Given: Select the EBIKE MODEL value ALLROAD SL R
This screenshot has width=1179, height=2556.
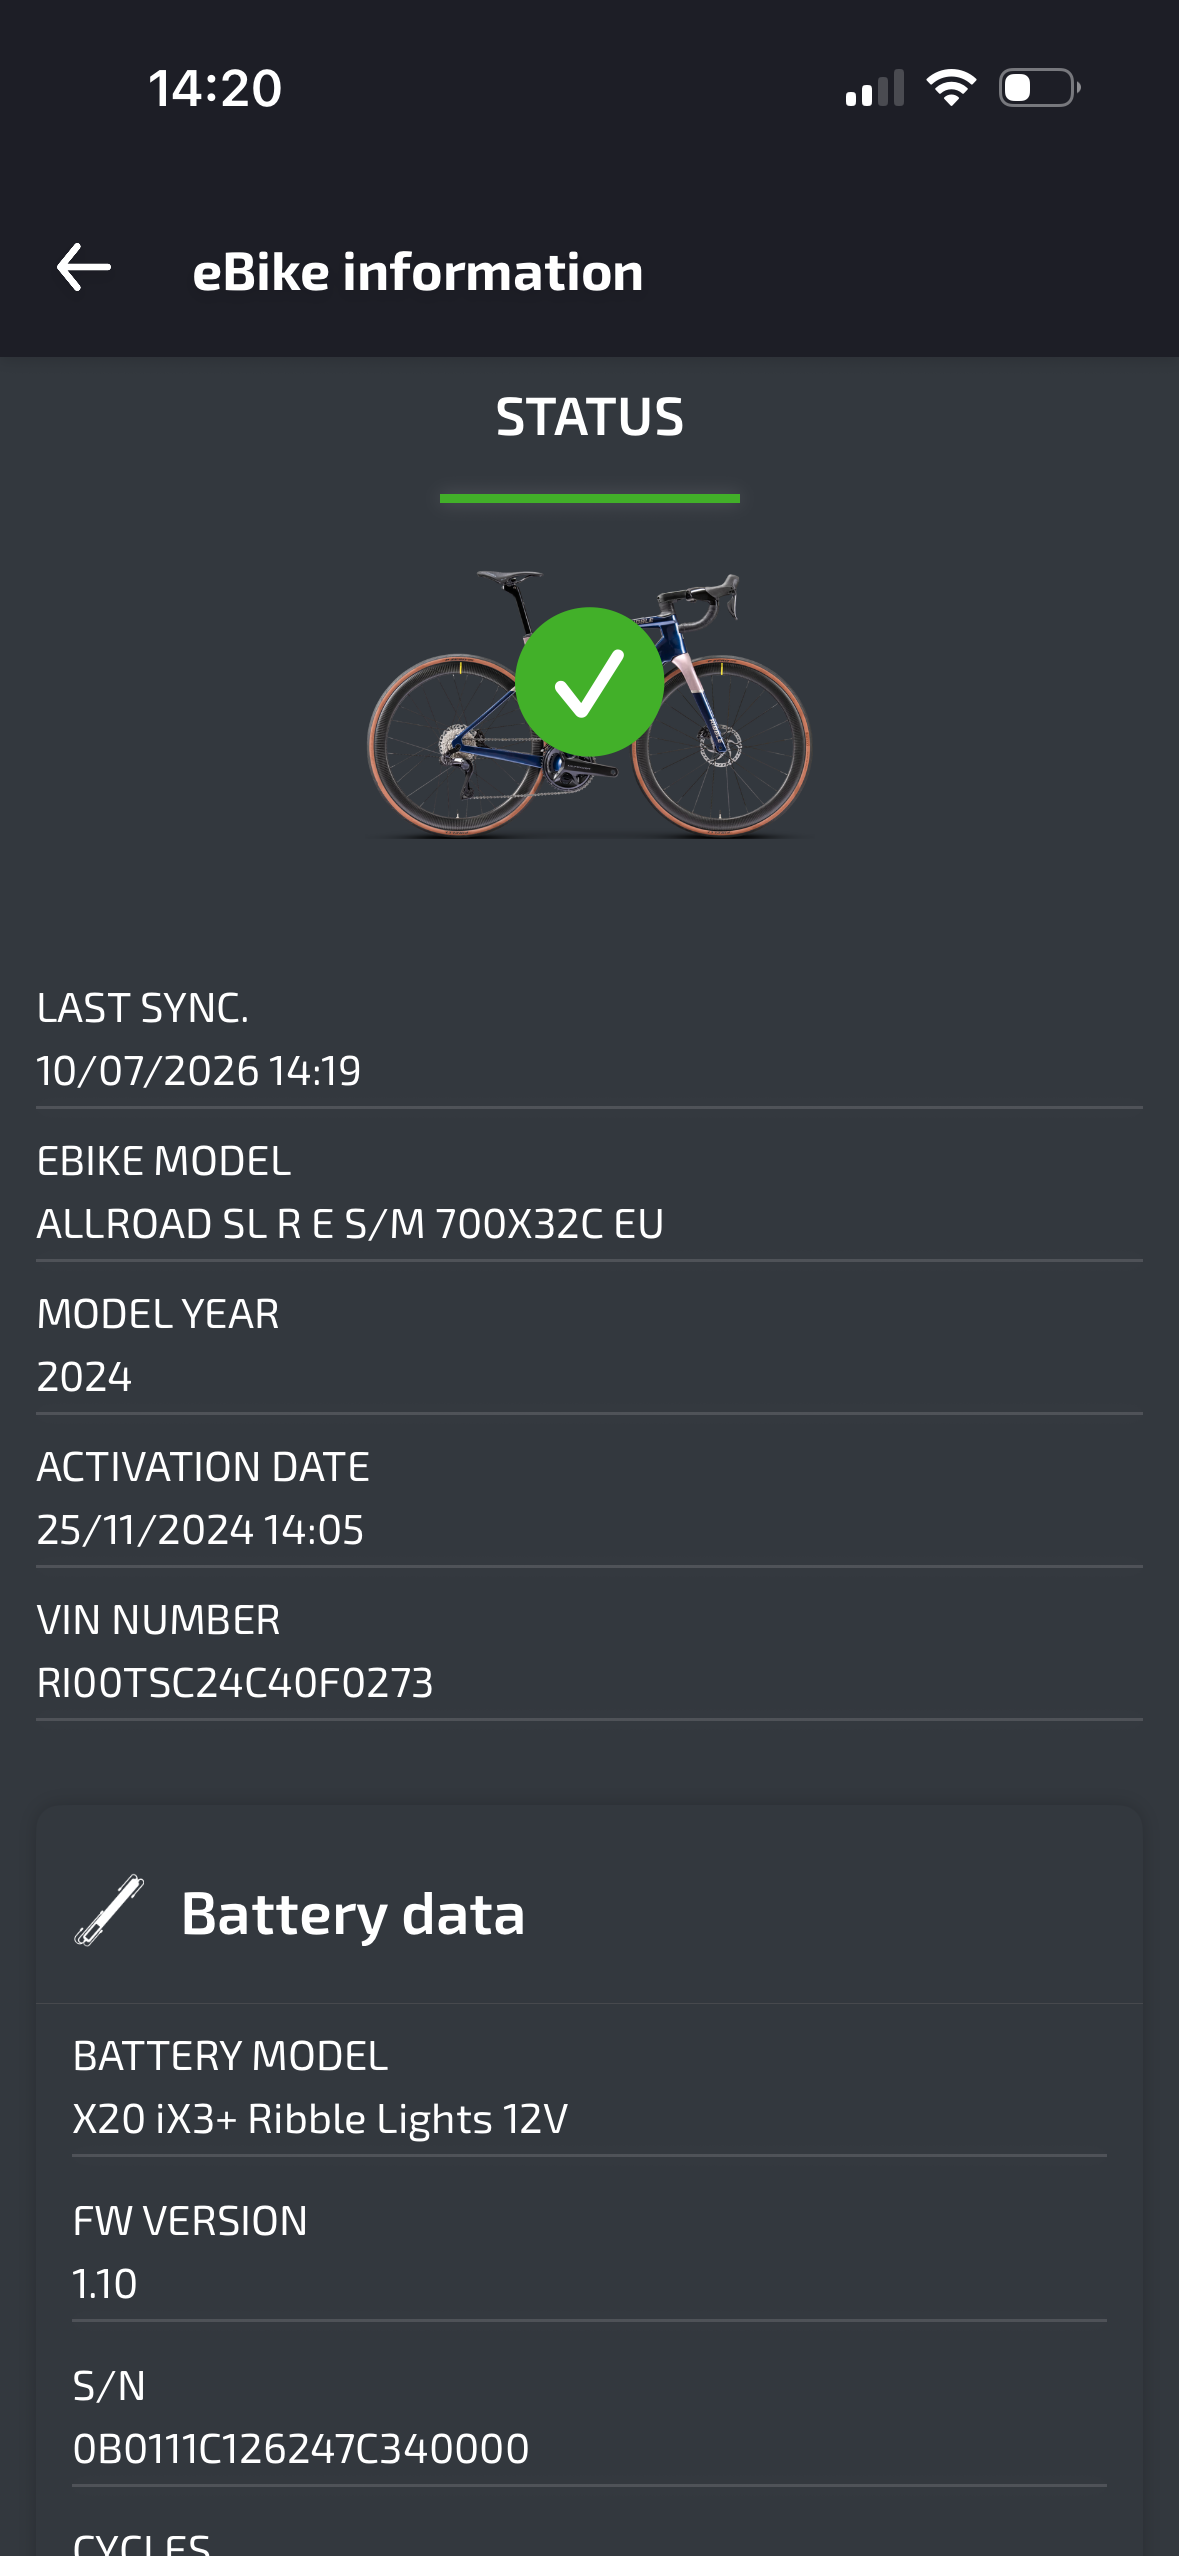Looking at the screenshot, I should click(350, 1224).
